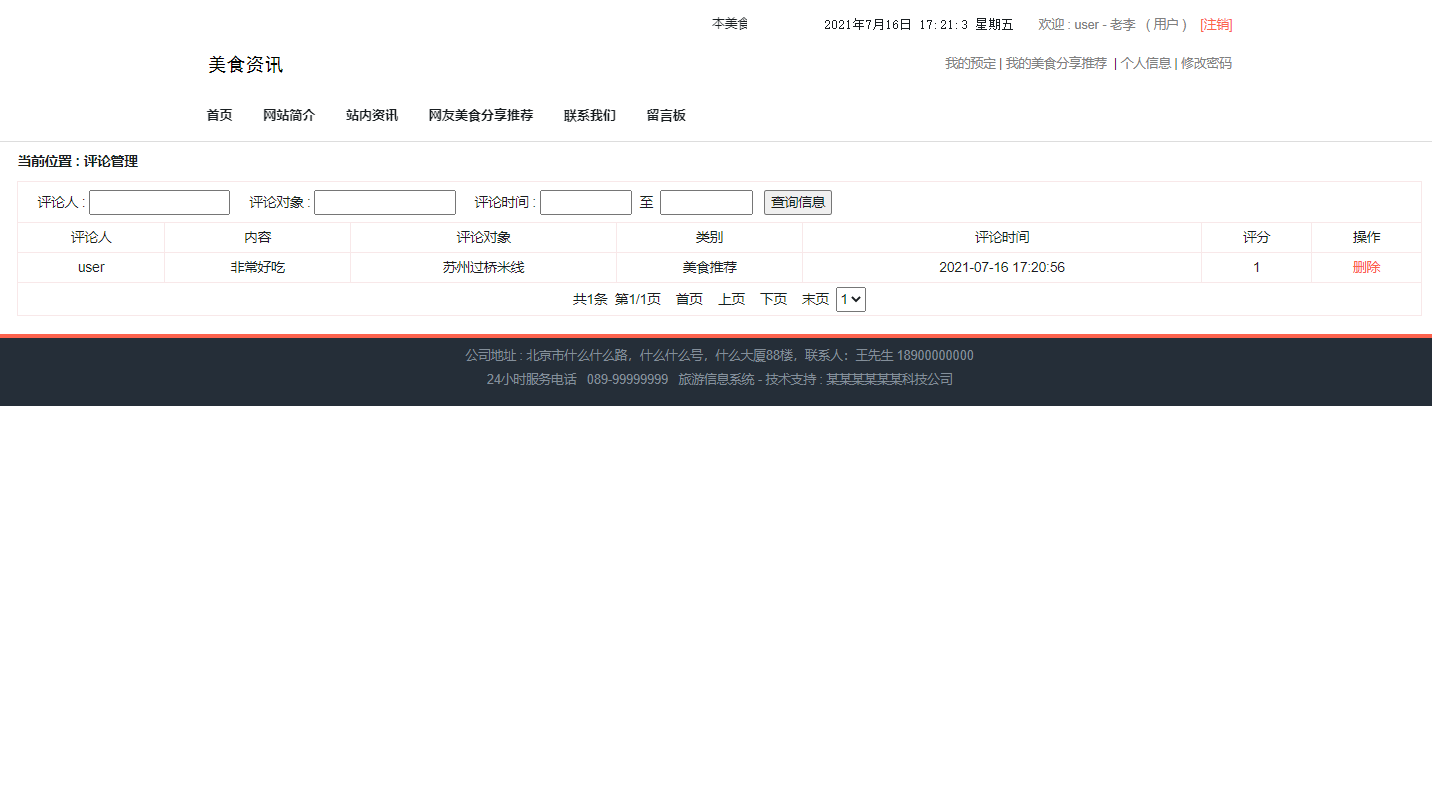Click the 查询信息 search button

point(798,202)
